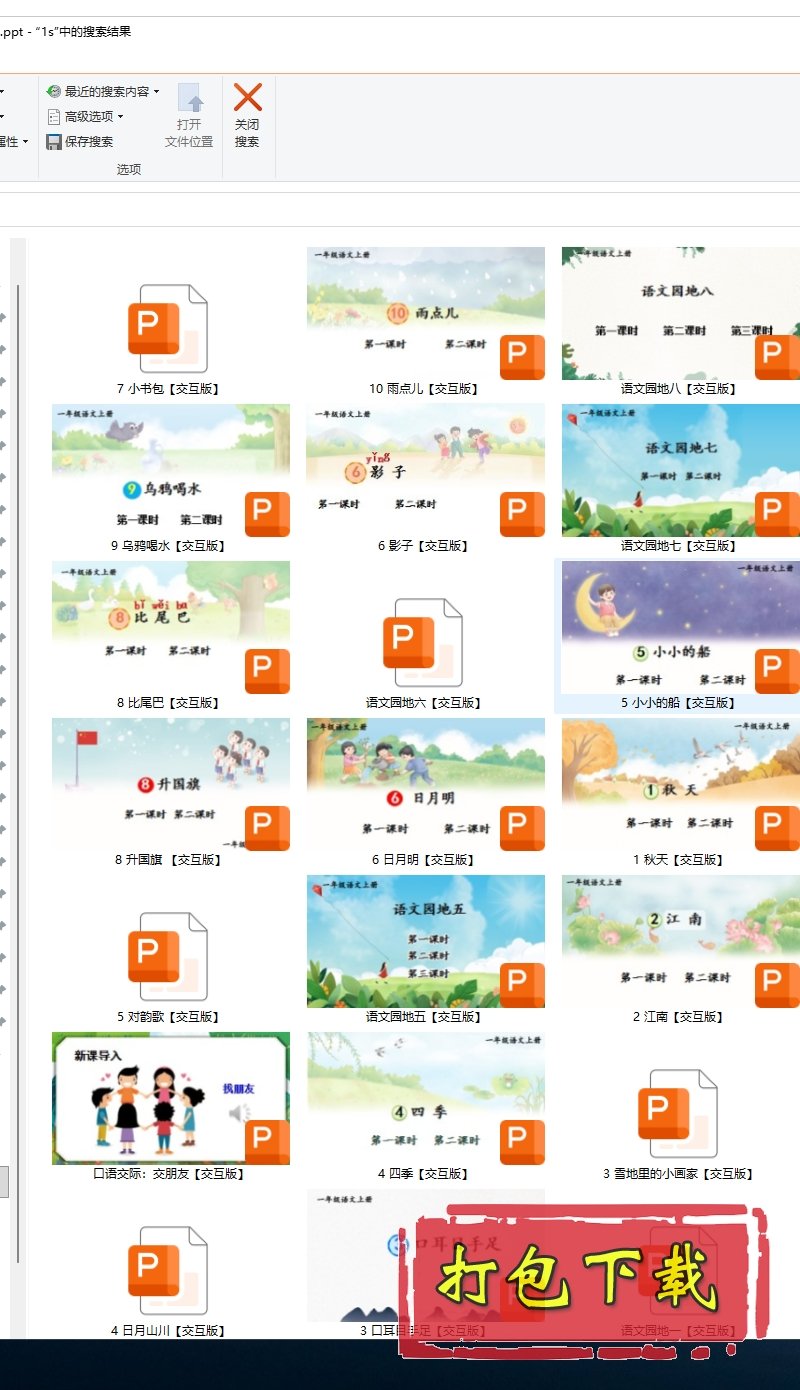The width and height of the screenshot is (800, 1390).
Task: Click the 打包下载 red banner
Action: point(580,1280)
